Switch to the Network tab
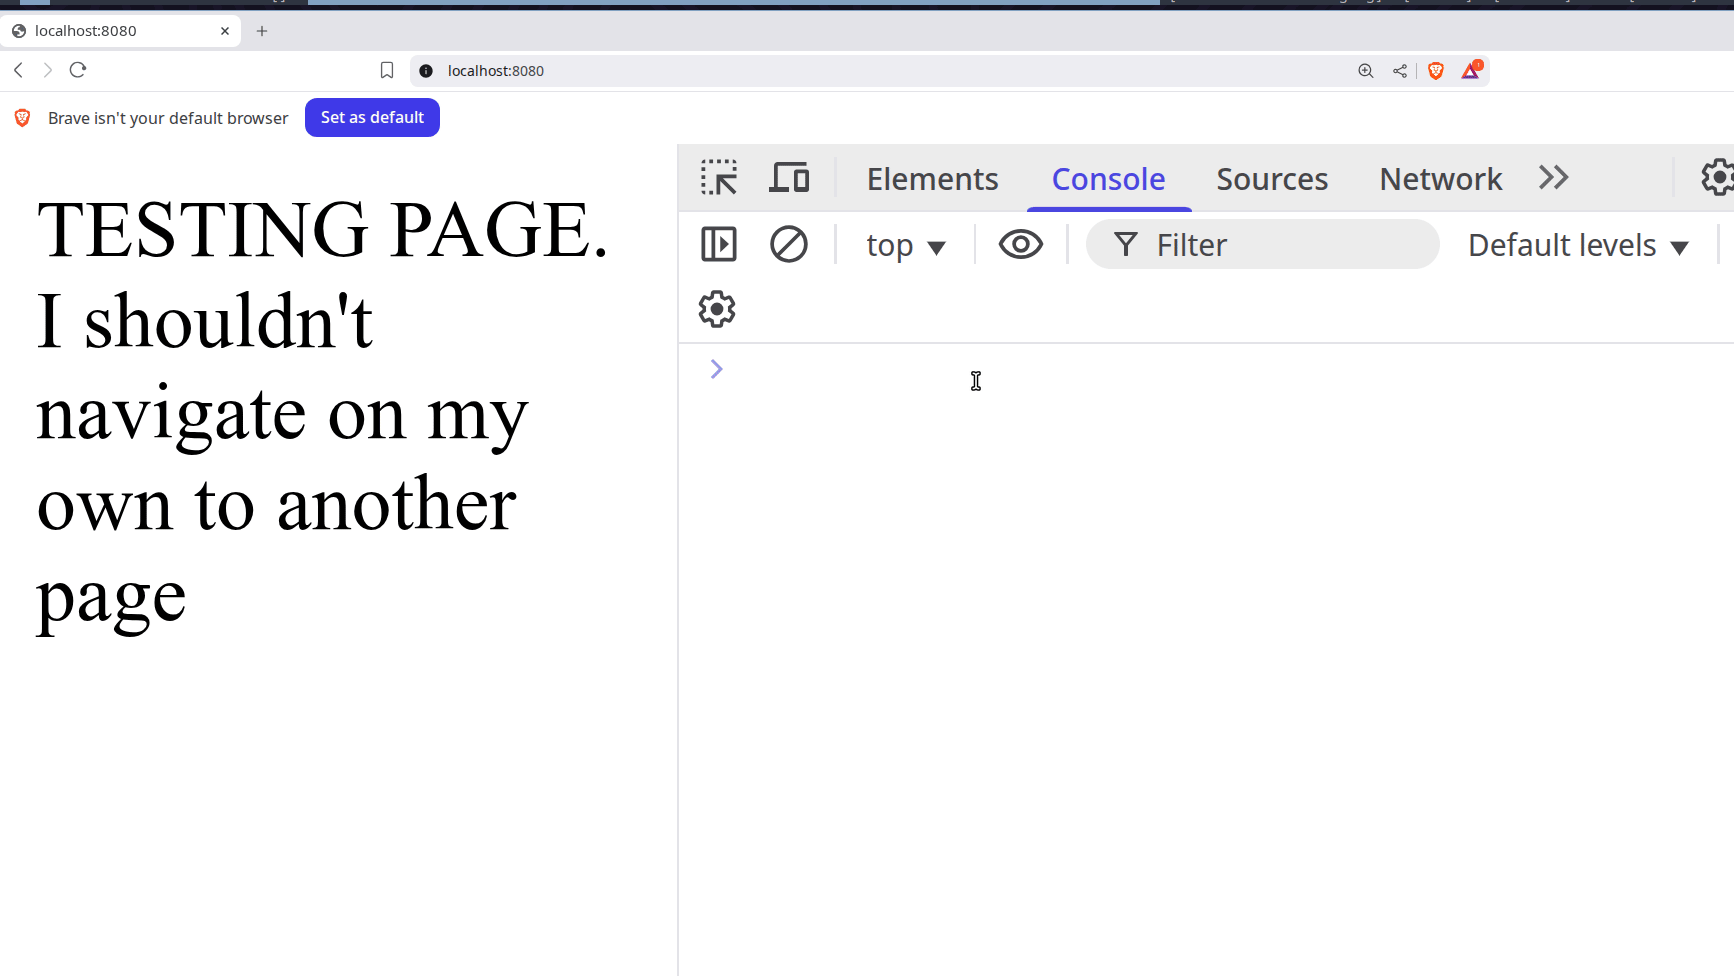The height and width of the screenshot is (976, 1734). (1440, 179)
